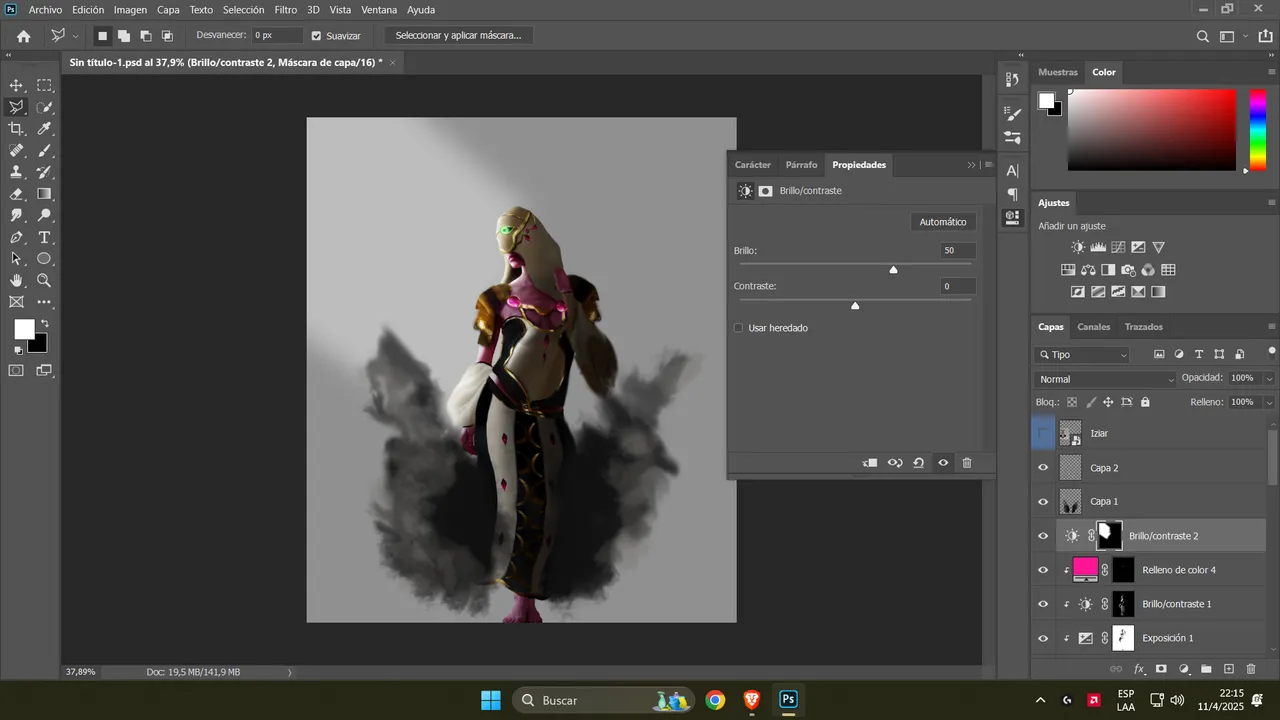
Task: Swap foreground and background colors
Action: pyautogui.click(x=44, y=323)
